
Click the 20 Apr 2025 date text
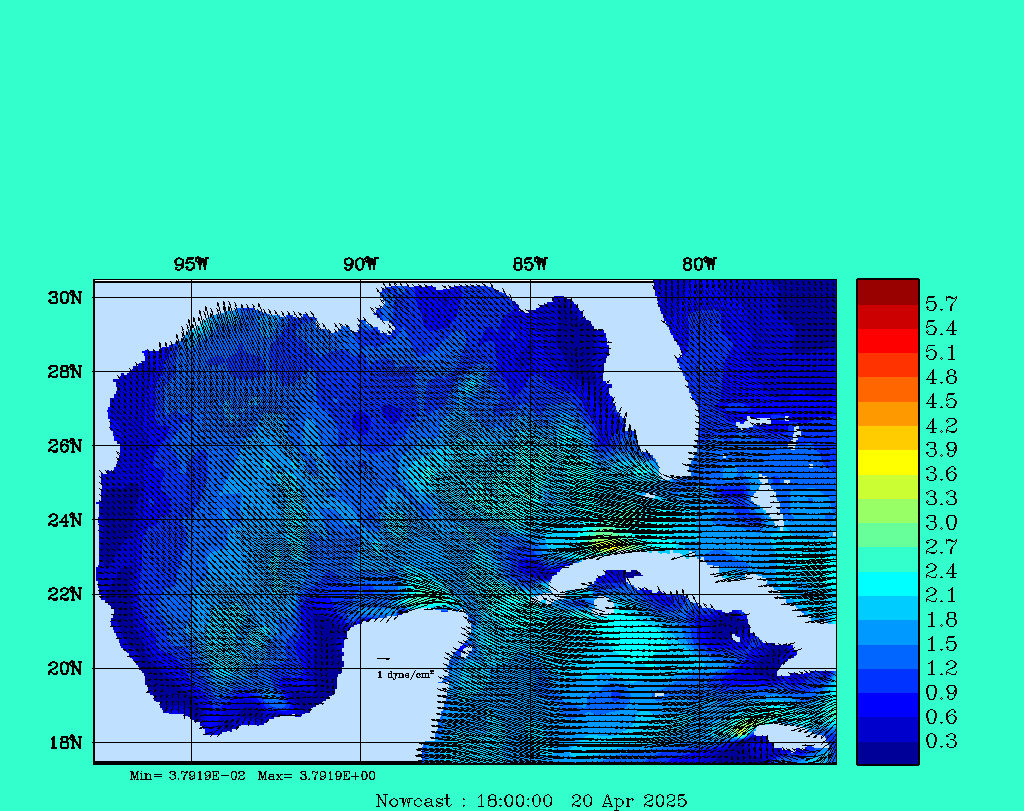629,800
